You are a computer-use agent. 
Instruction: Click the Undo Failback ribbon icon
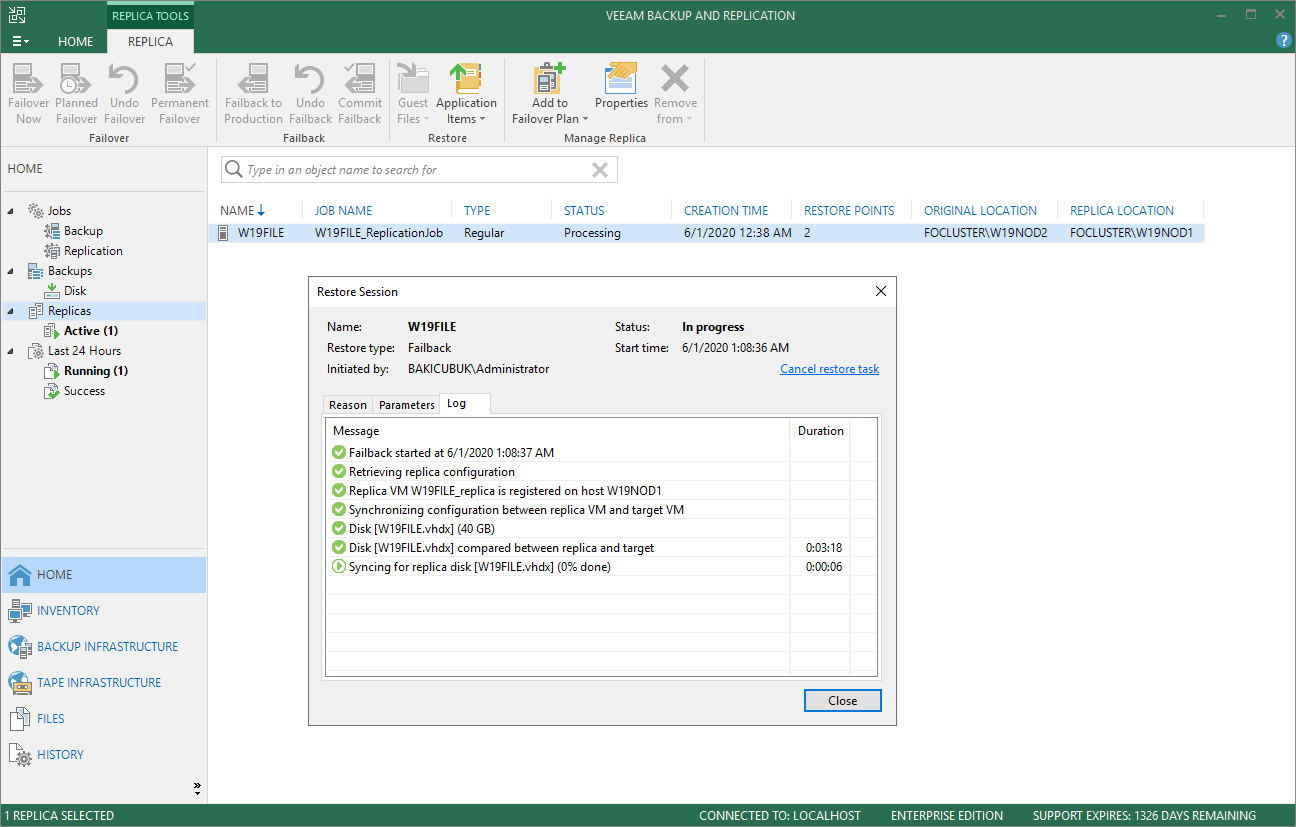click(310, 94)
